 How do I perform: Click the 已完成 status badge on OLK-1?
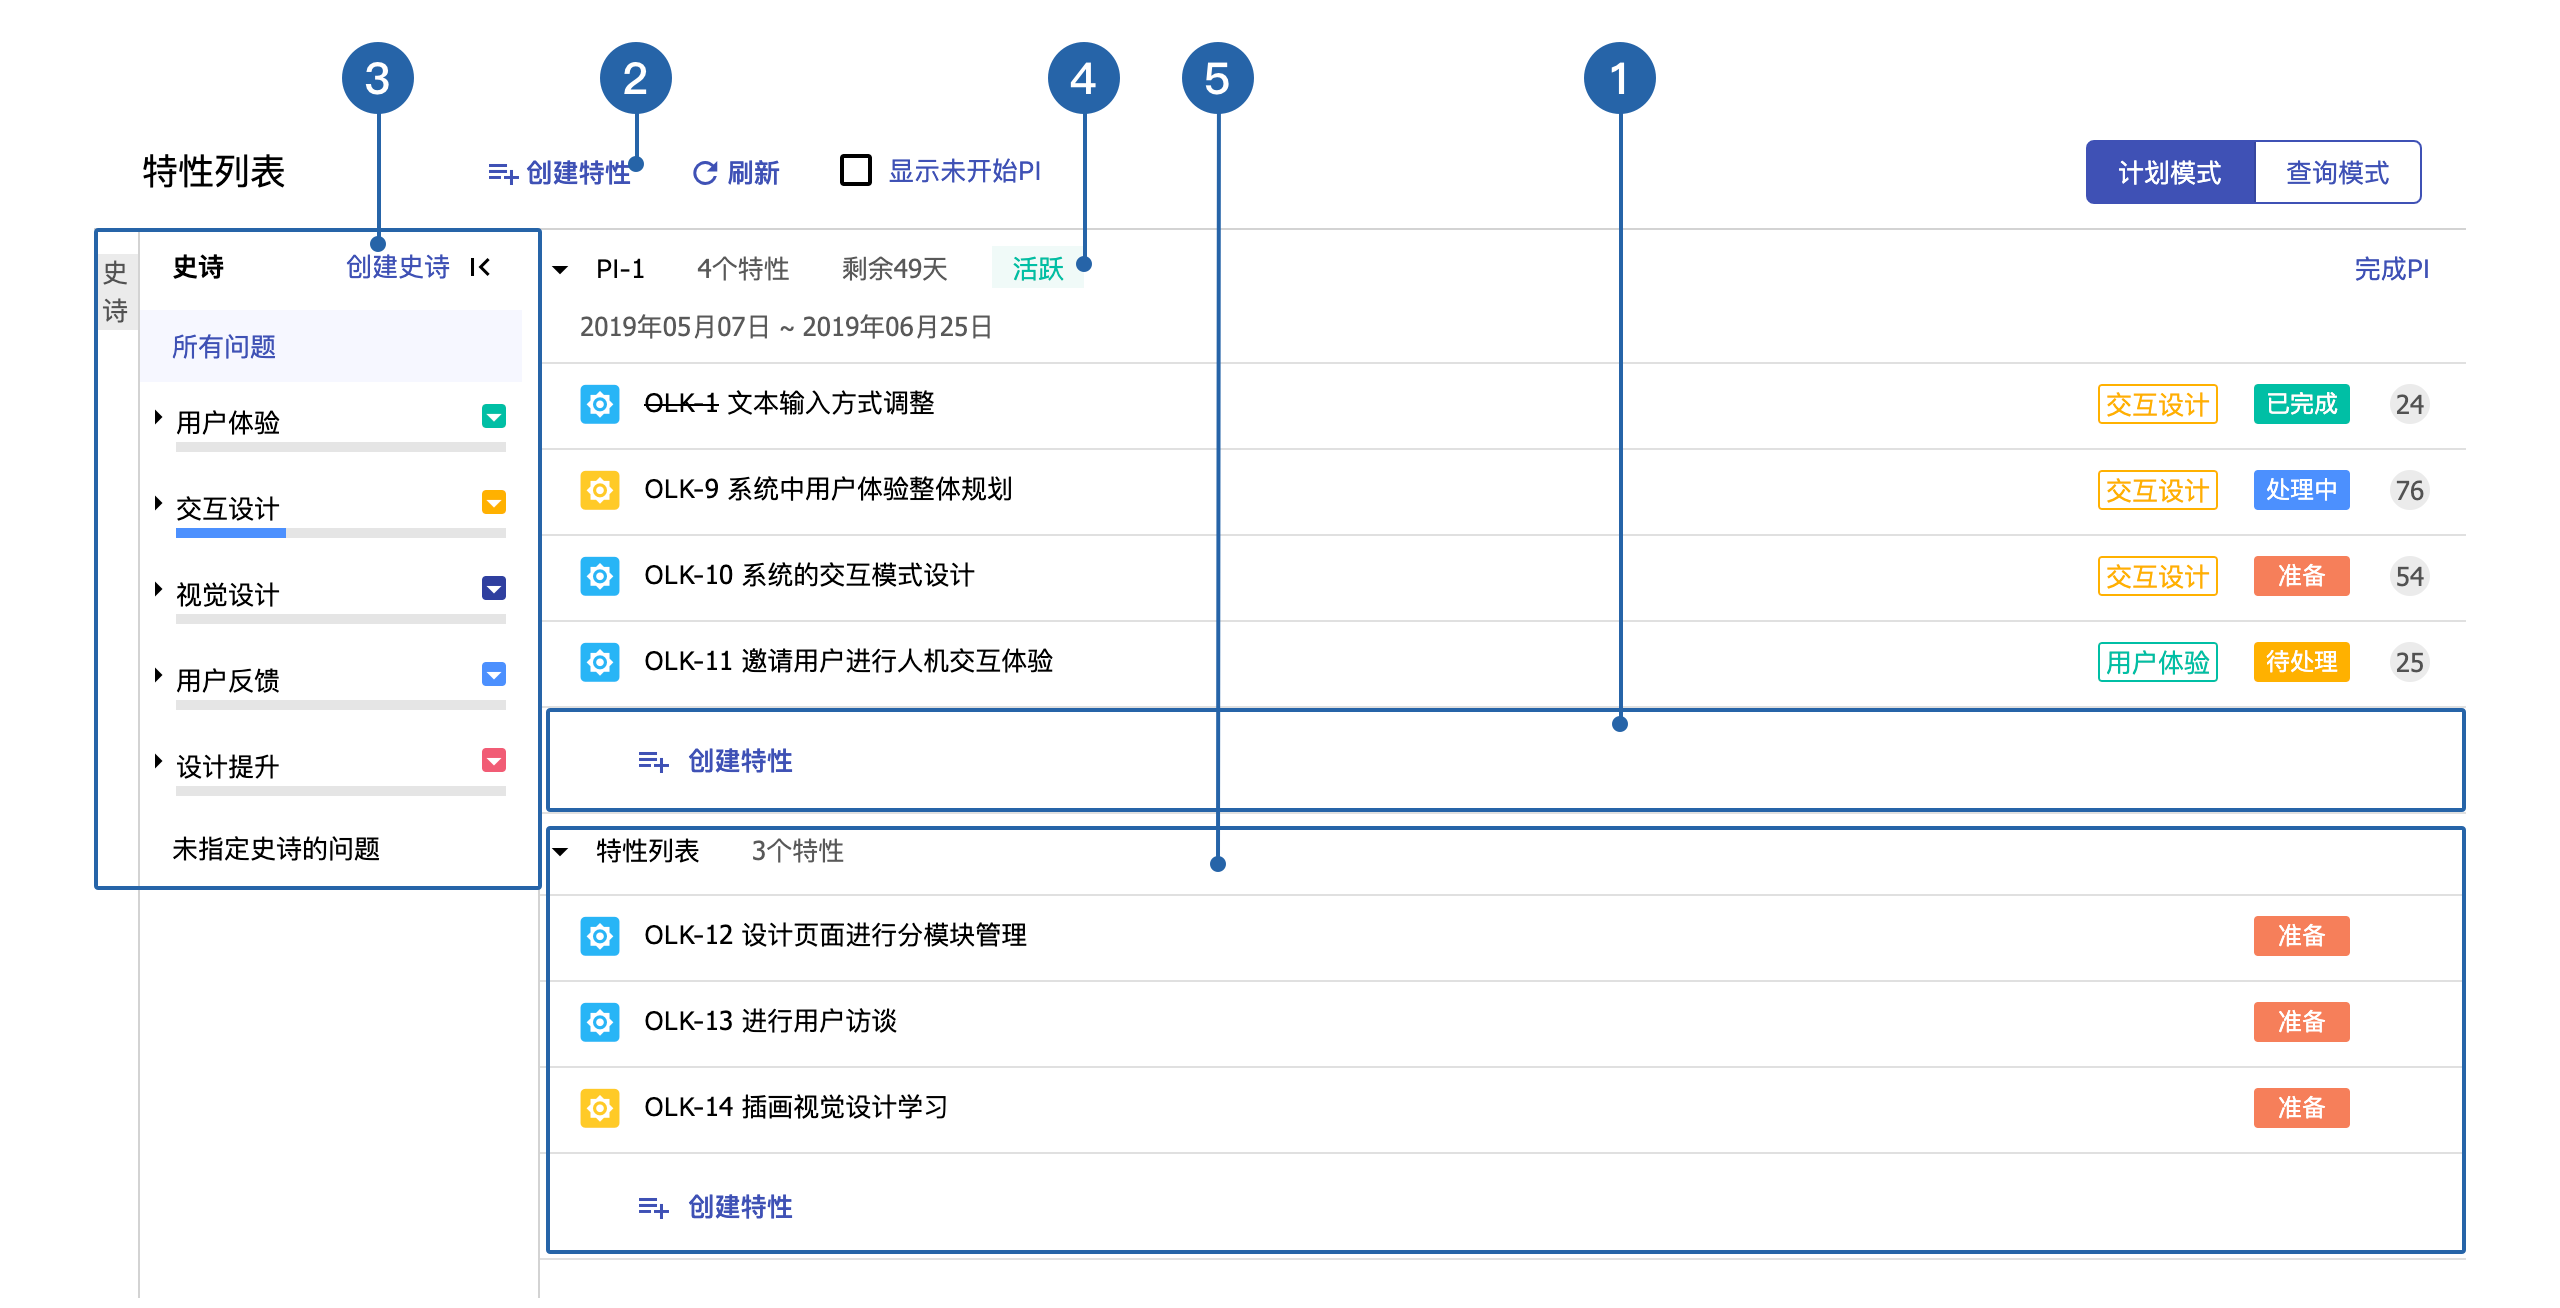coord(2301,404)
